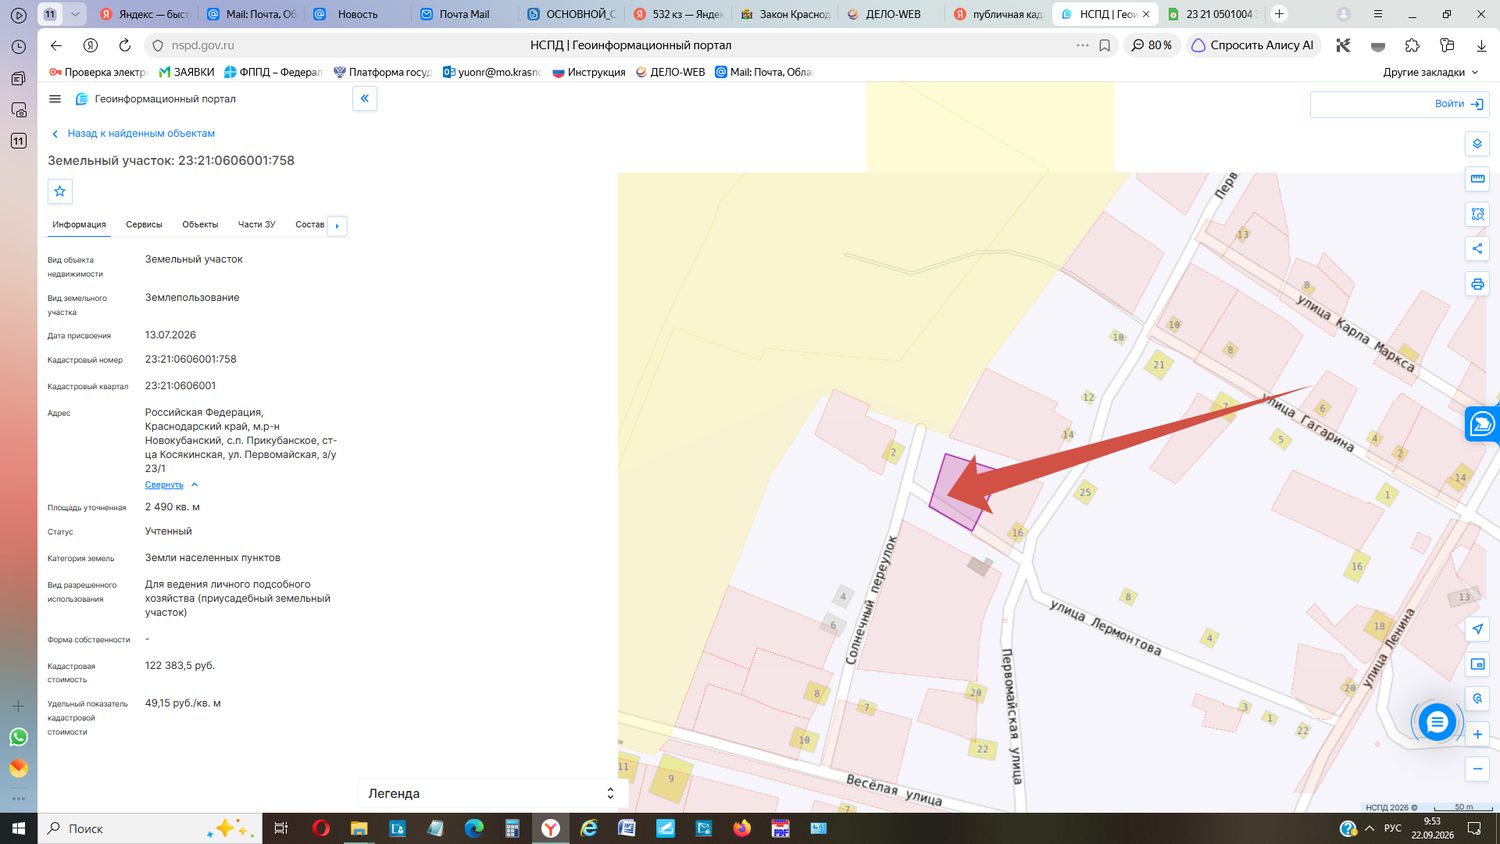The width and height of the screenshot is (1500, 844).
Task: Open Windows Start menu
Action: (18, 828)
